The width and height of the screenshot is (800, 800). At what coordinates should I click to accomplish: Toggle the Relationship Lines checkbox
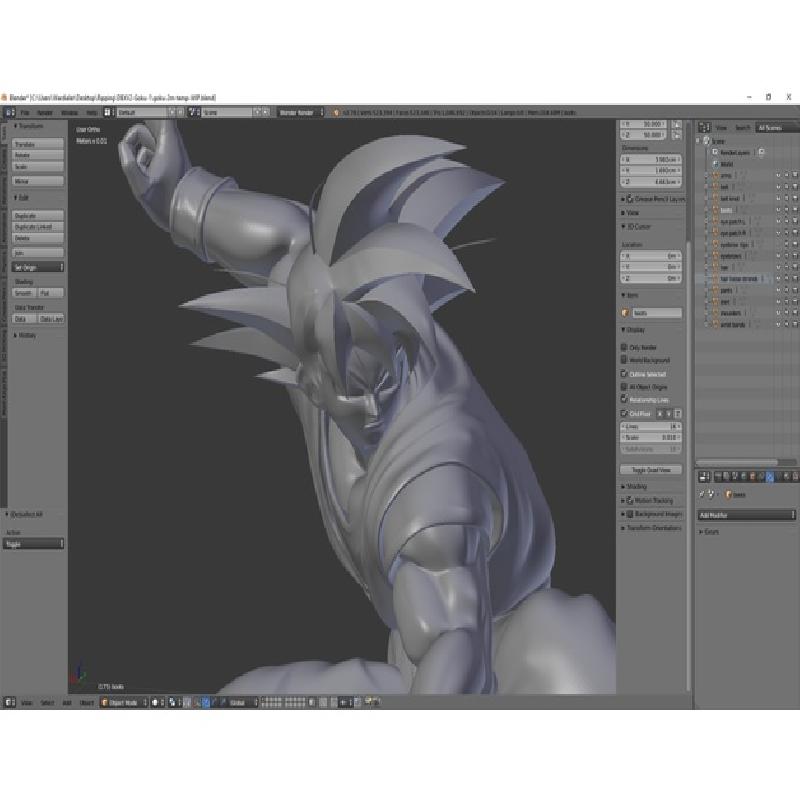624,399
